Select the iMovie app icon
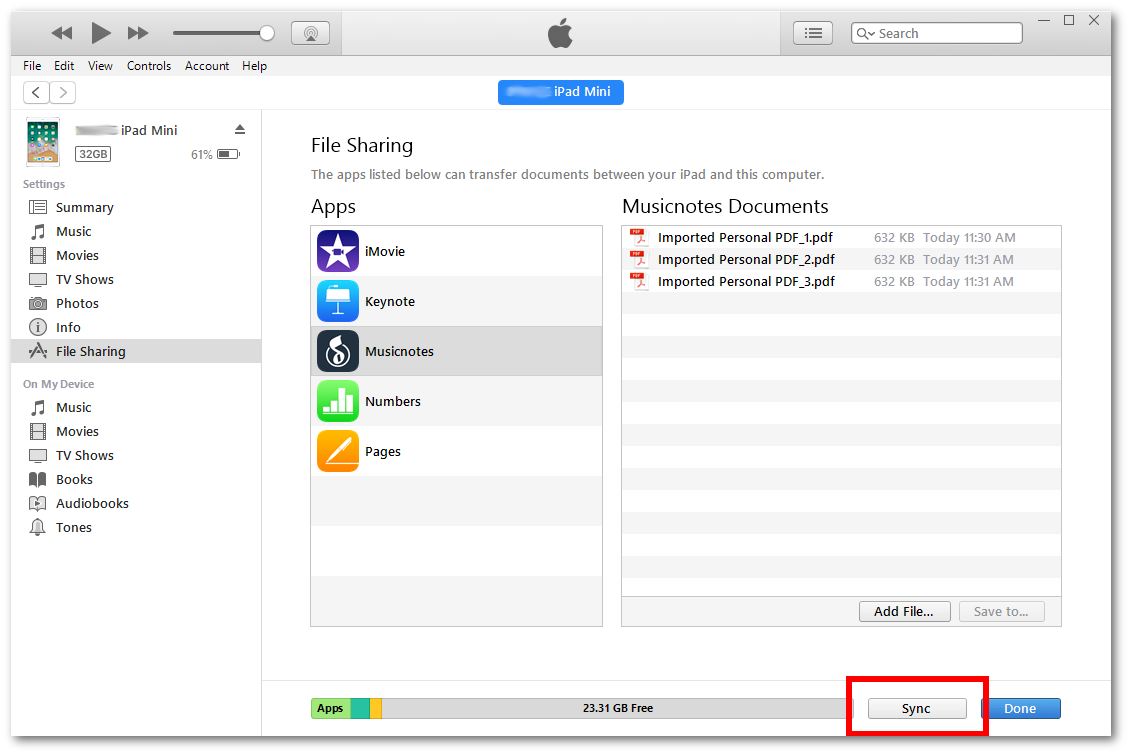Screen dimensions: 1130x755 [337, 251]
